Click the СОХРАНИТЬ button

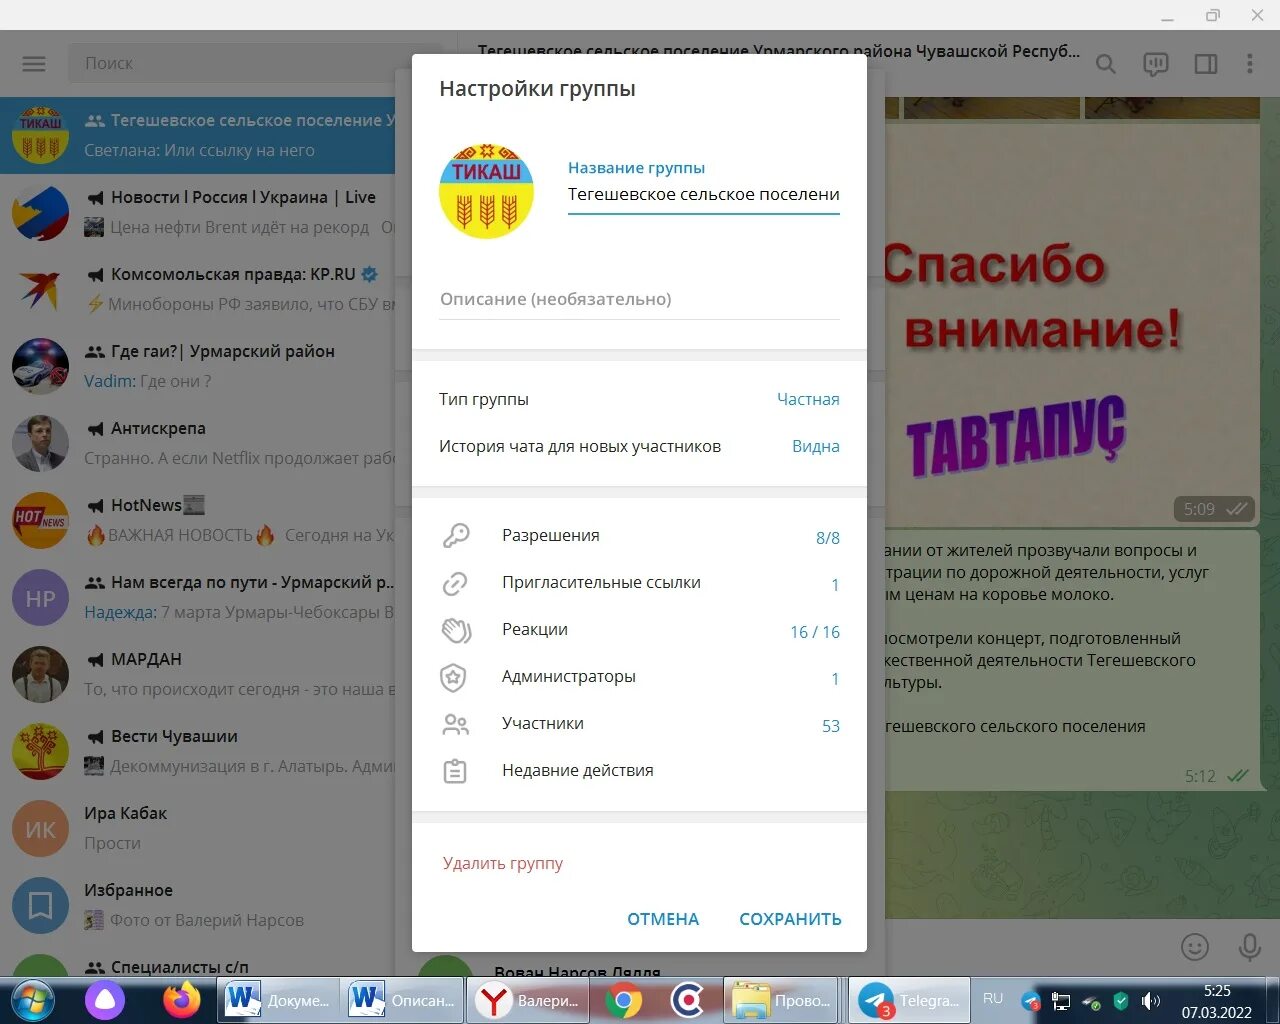[790, 919]
